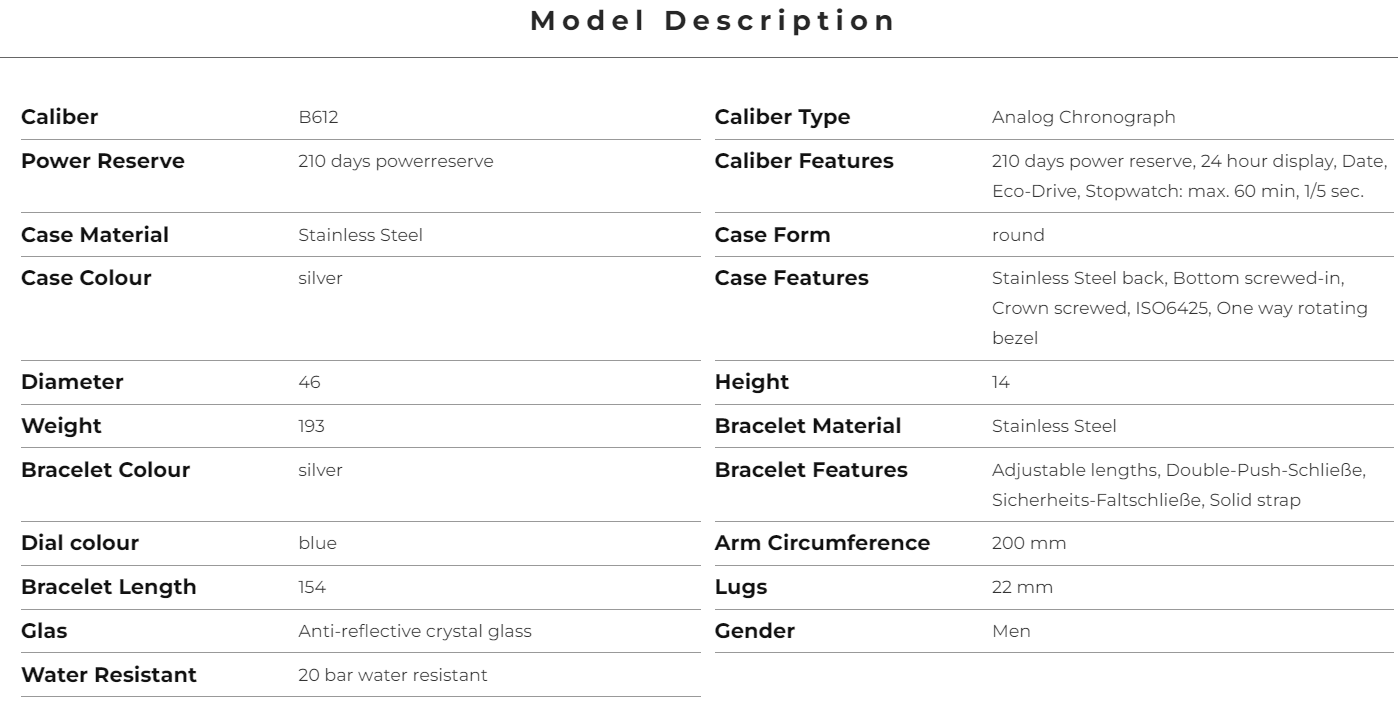Select the Case Form round value
1398x706 pixels.
coord(1018,235)
